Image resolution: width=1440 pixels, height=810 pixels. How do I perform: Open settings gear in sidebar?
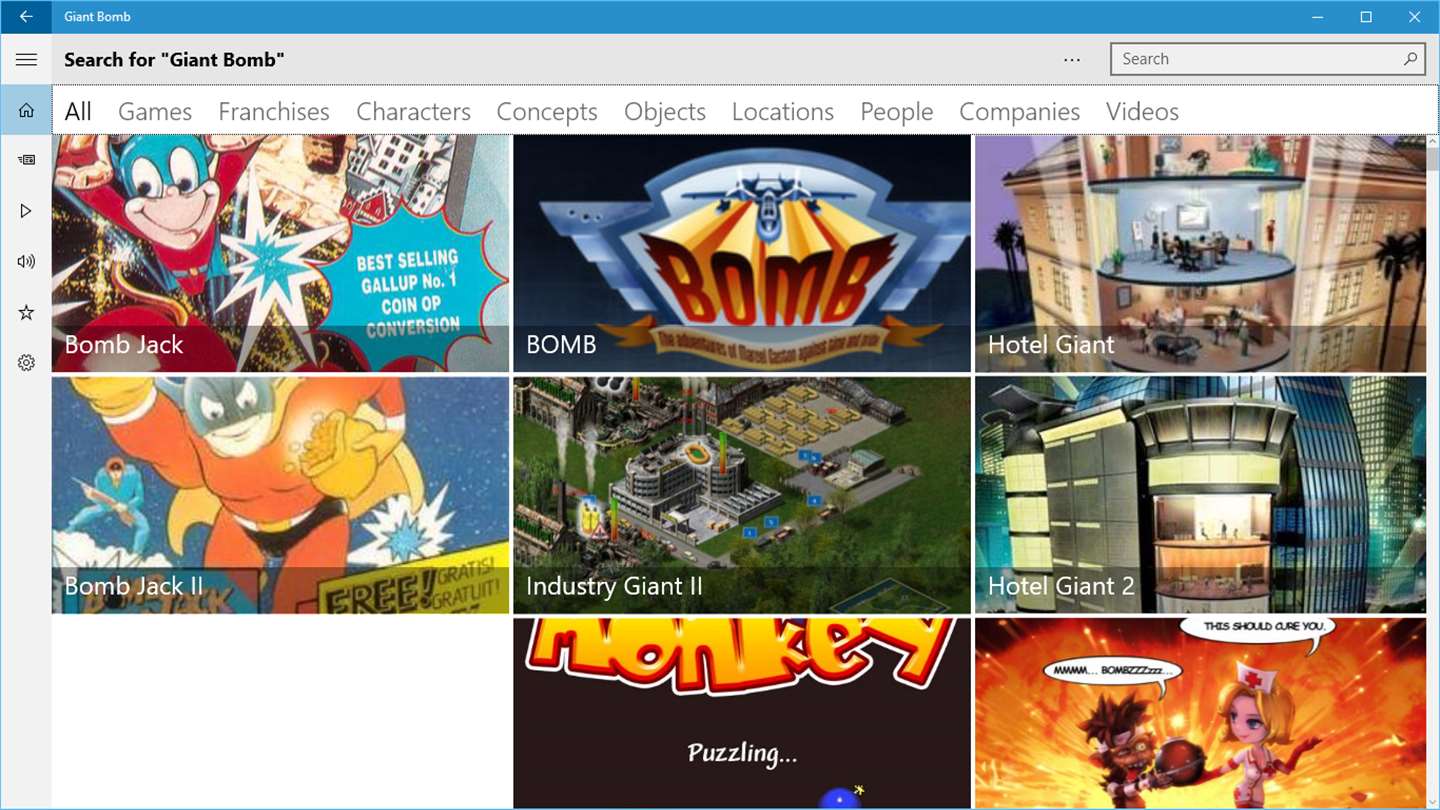(26, 363)
